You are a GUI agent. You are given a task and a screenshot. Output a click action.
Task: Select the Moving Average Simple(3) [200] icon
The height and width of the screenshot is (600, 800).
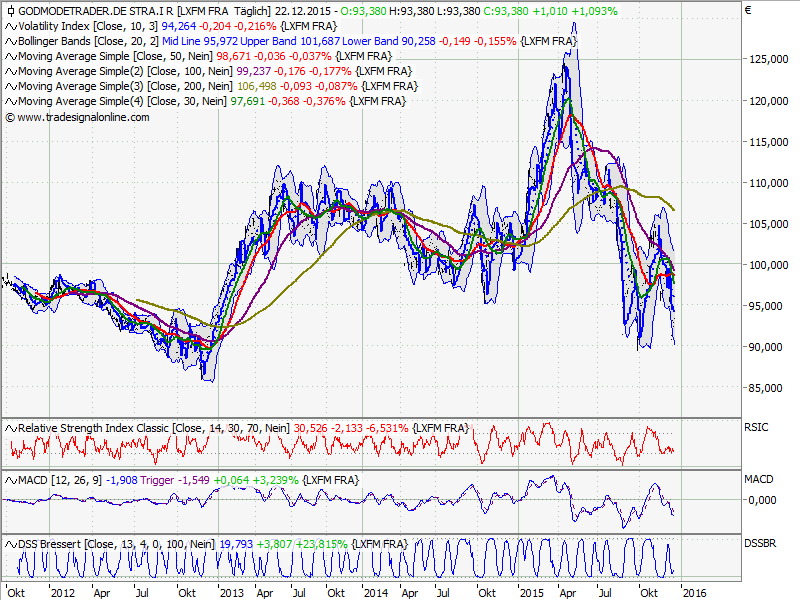(10, 86)
